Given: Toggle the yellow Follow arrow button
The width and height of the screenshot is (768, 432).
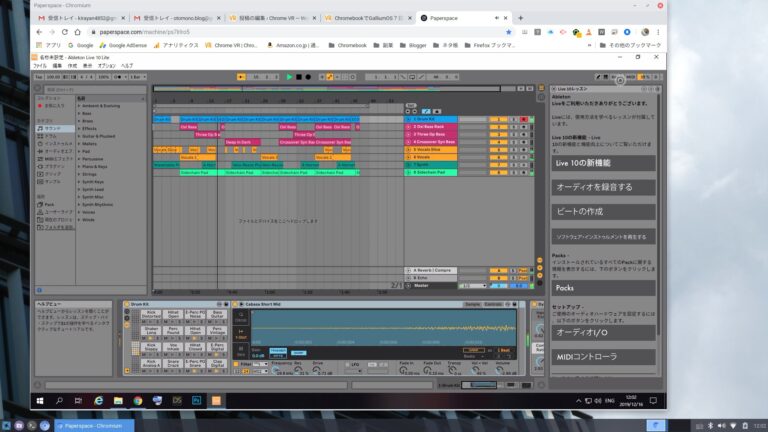Looking at the screenshot, I should click(241, 77).
